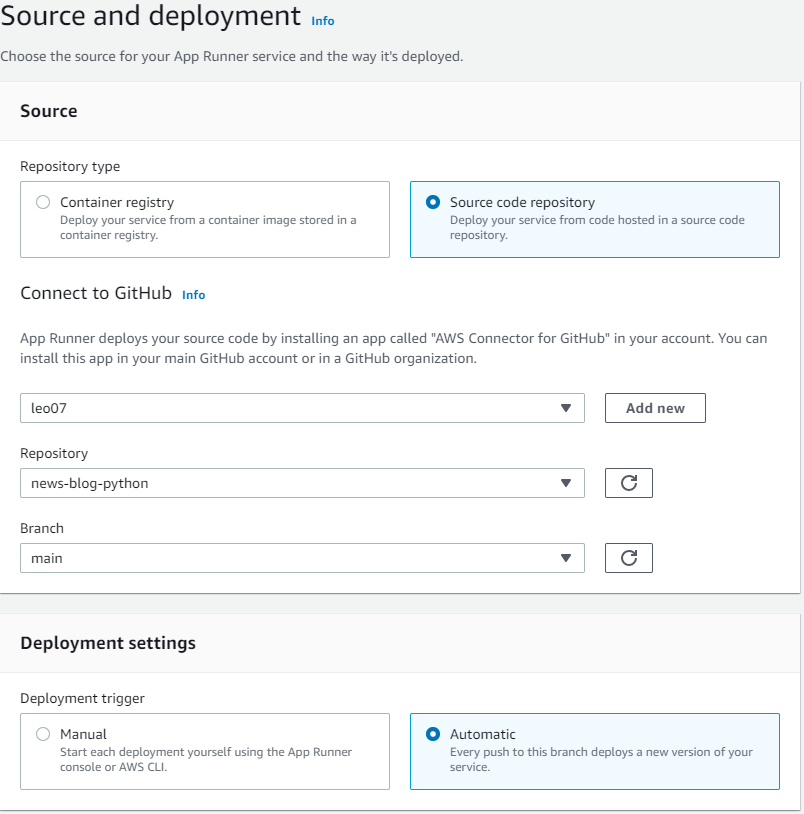Open Info link beside Connect to GitHub
The image size is (804, 814).
[193, 295]
